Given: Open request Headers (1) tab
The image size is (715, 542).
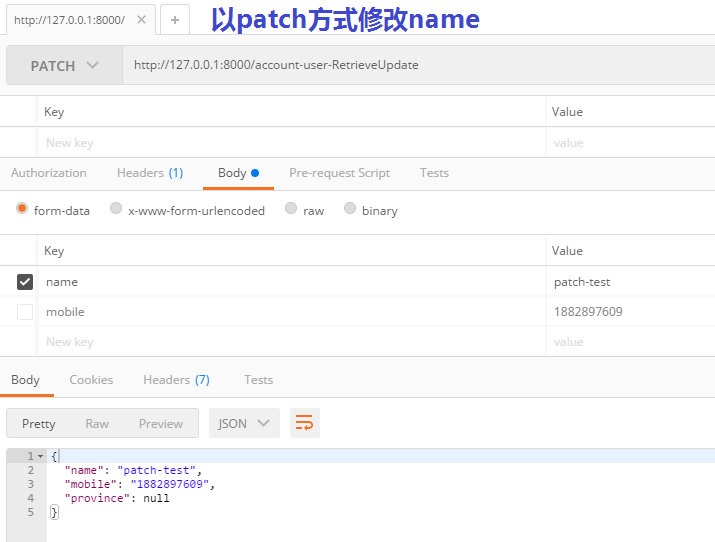Looking at the screenshot, I should pyautogui.click(x=150, y=173).
